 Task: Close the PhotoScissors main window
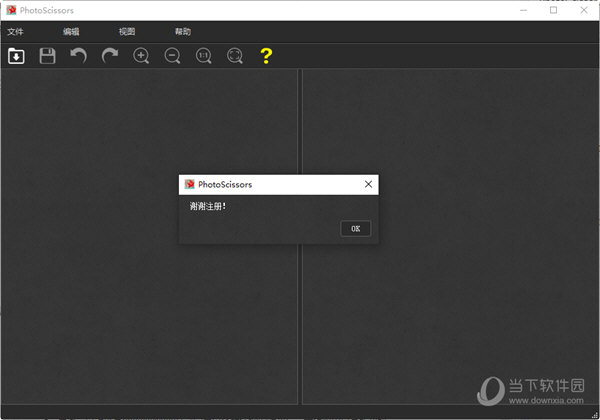[584, 10]
